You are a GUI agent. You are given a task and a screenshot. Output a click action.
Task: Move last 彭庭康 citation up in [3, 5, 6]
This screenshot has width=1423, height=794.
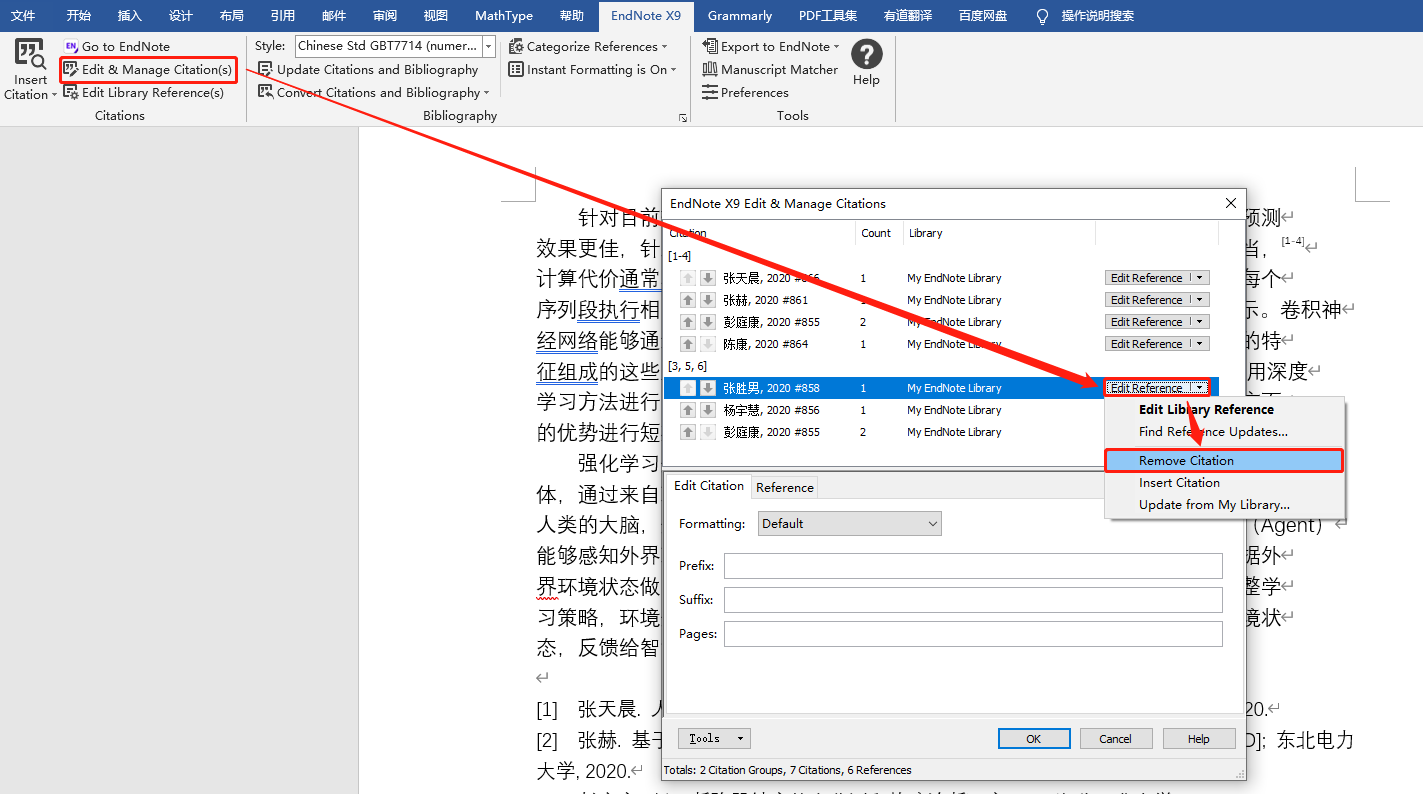tap(688, 432)
